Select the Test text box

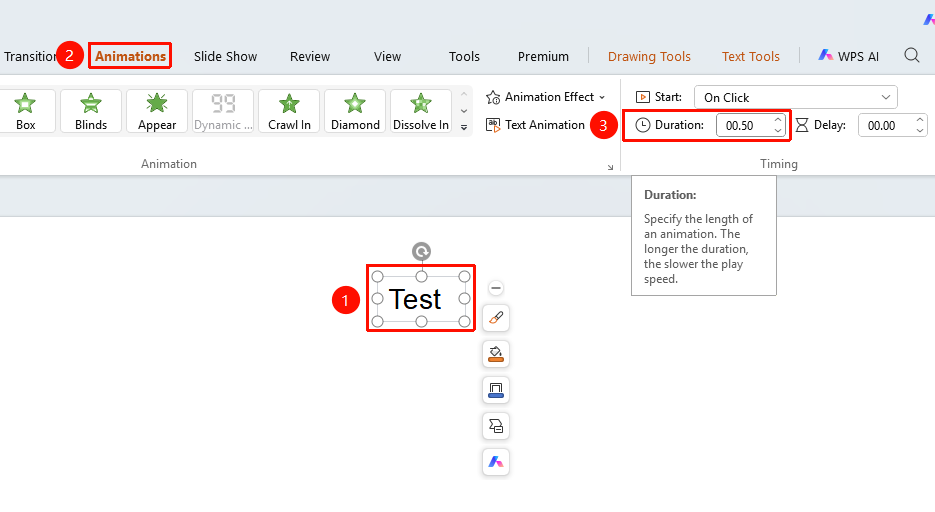click(x=421, y=299)
